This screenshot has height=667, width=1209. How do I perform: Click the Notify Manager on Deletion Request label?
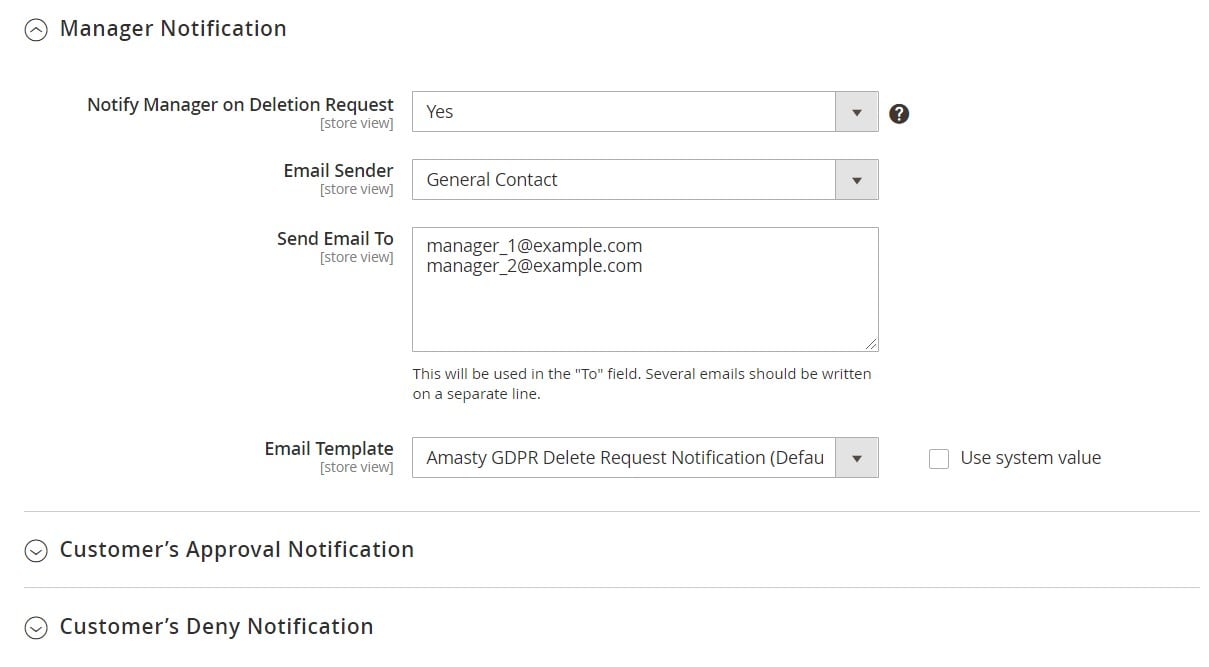click(240, 104)
